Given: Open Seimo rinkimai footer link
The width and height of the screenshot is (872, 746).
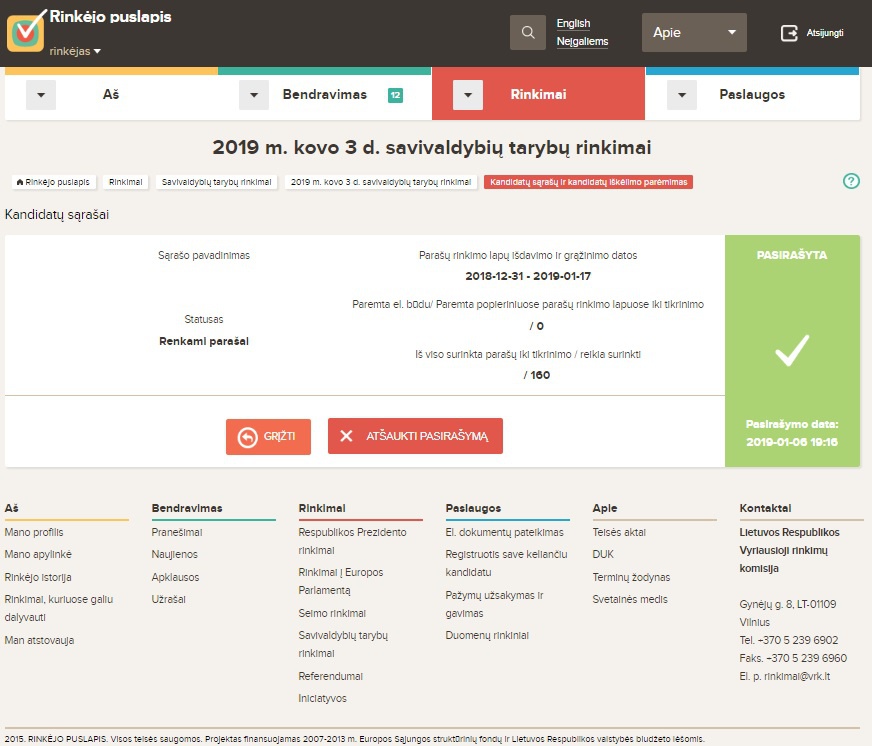Looking at the screenshot, I should pyautogui.click(x=332, y=614).
